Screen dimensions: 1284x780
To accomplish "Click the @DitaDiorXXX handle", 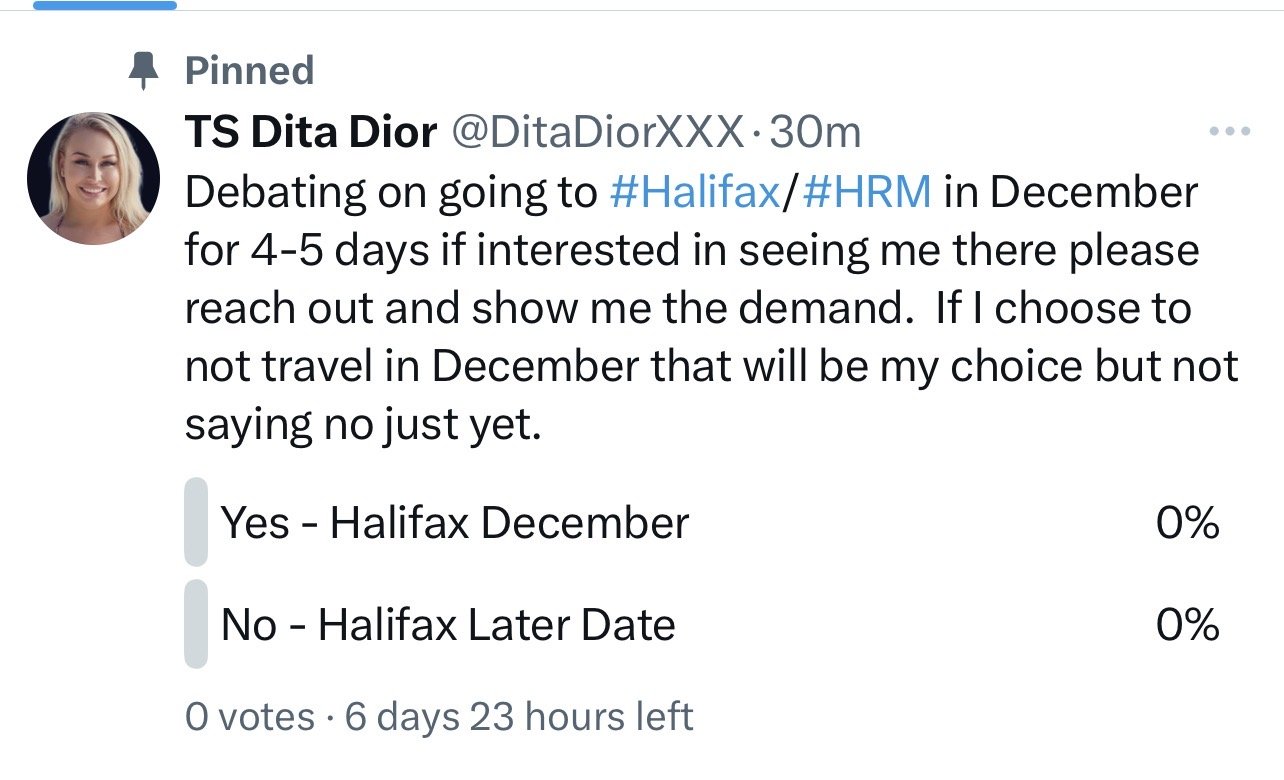I will click(x=598, y=132).
